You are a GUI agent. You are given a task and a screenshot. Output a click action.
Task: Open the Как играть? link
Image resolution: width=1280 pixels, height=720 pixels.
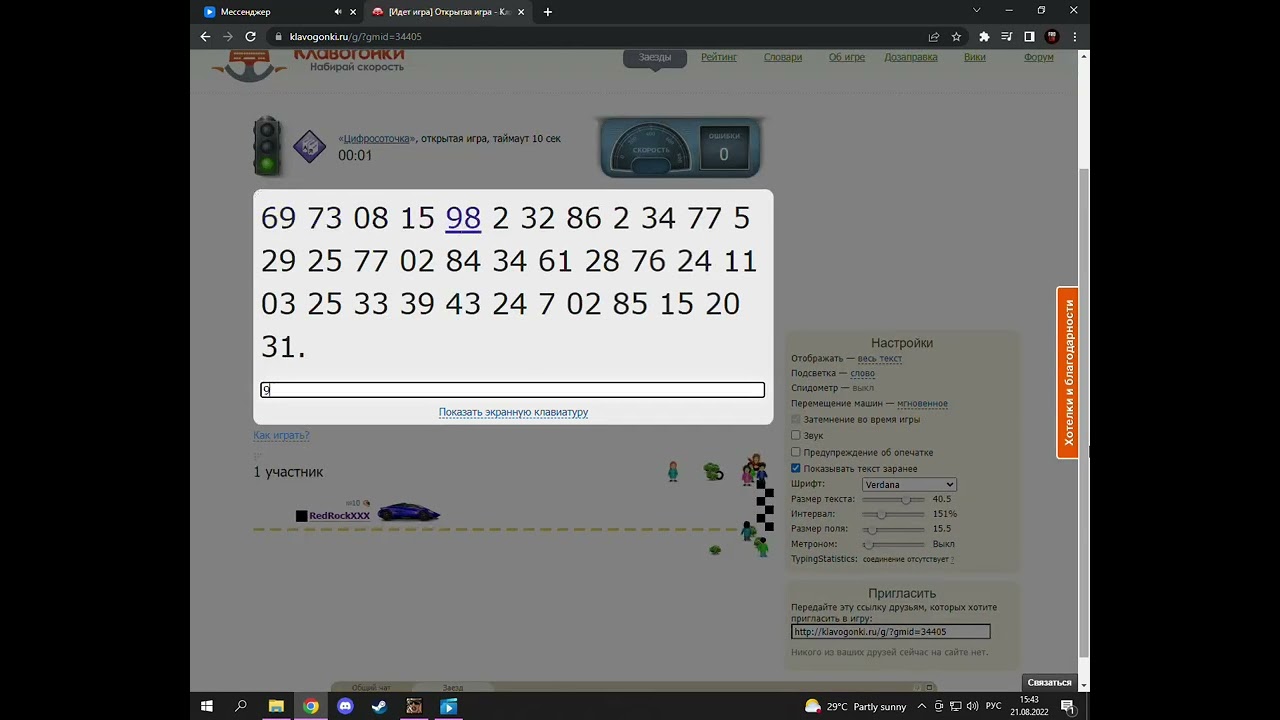281,435
